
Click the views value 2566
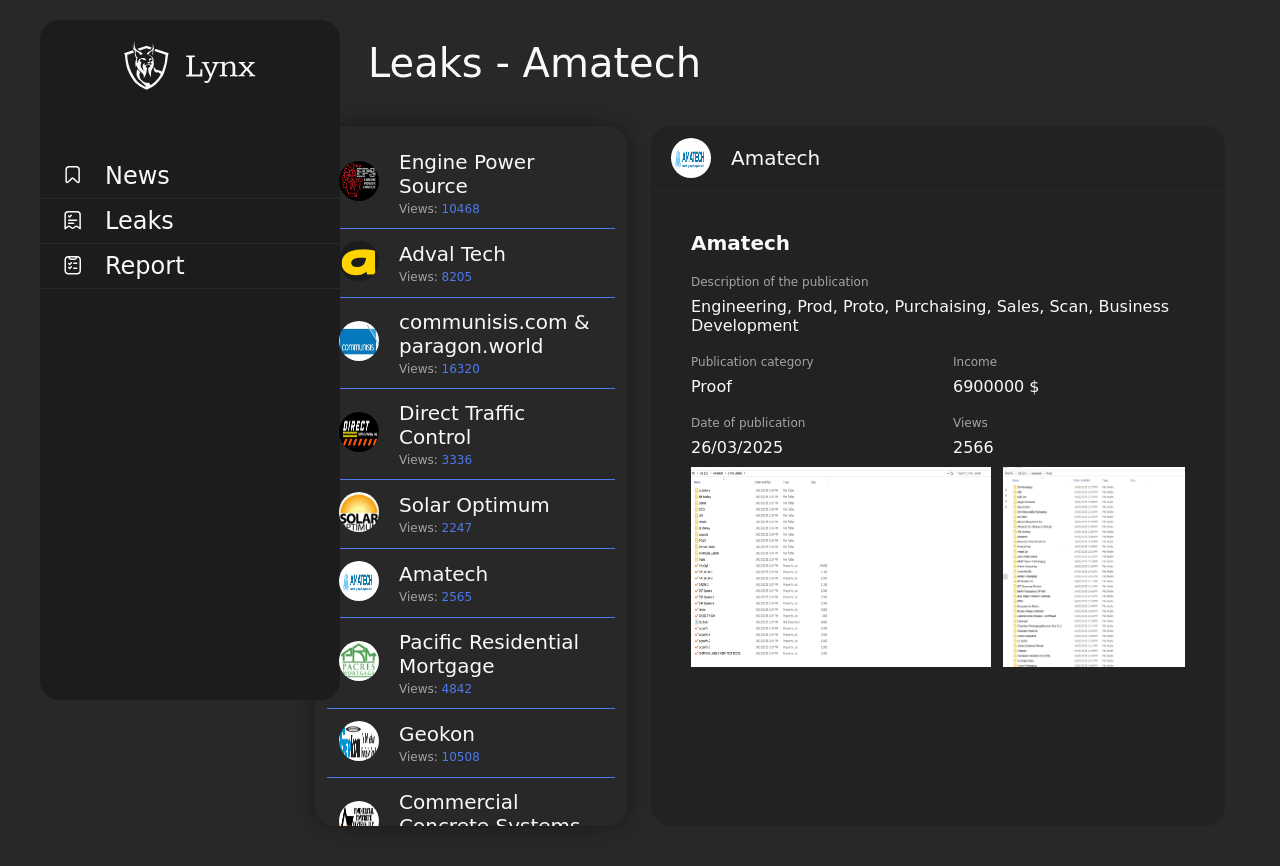973,448
